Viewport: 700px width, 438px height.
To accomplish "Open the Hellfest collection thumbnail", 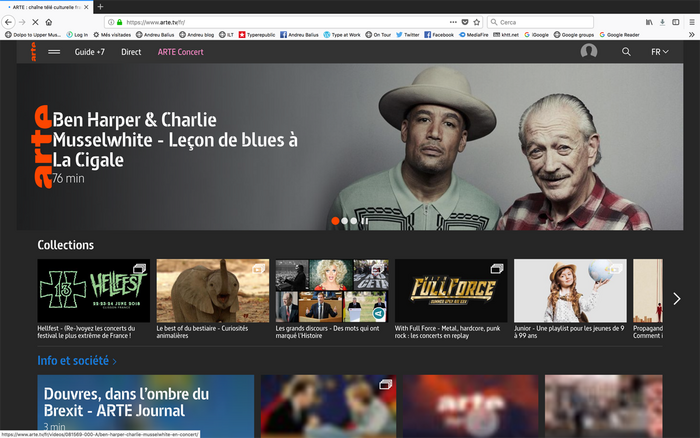I will 94,291.
